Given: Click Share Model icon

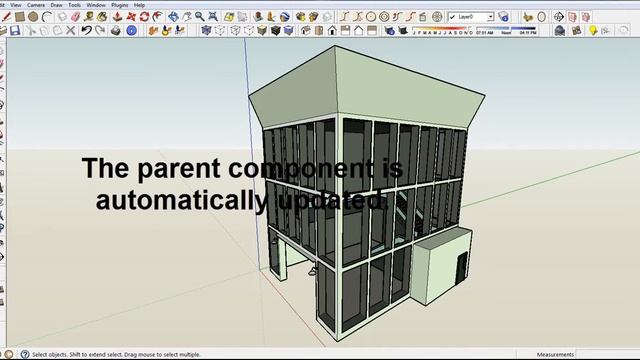Looking at the screenshot, I should coord(313,17).
